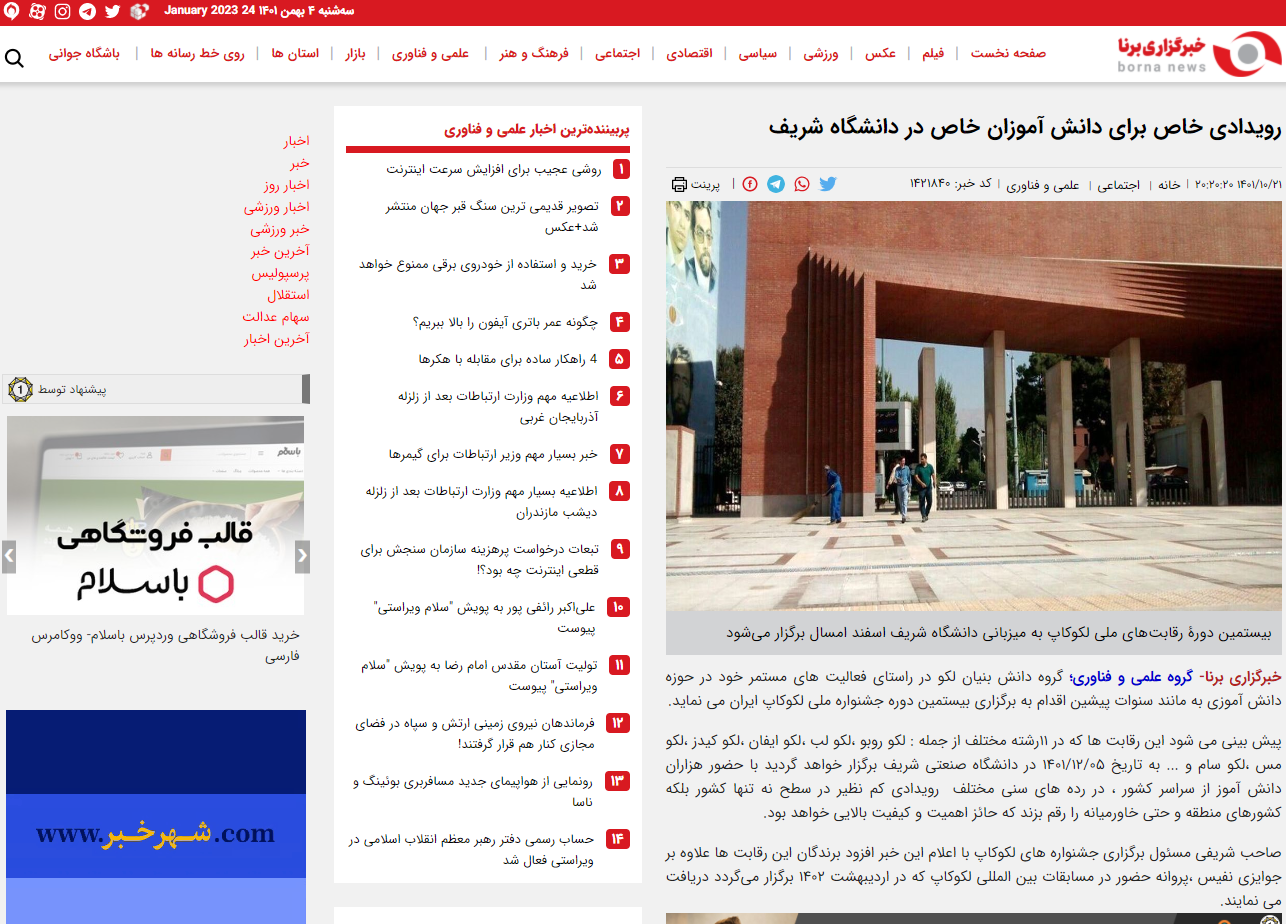Click the پرسپولیس link in sidebar
Image resolution: width=1286 pixels, height=924 pixels.
(280, 273)
